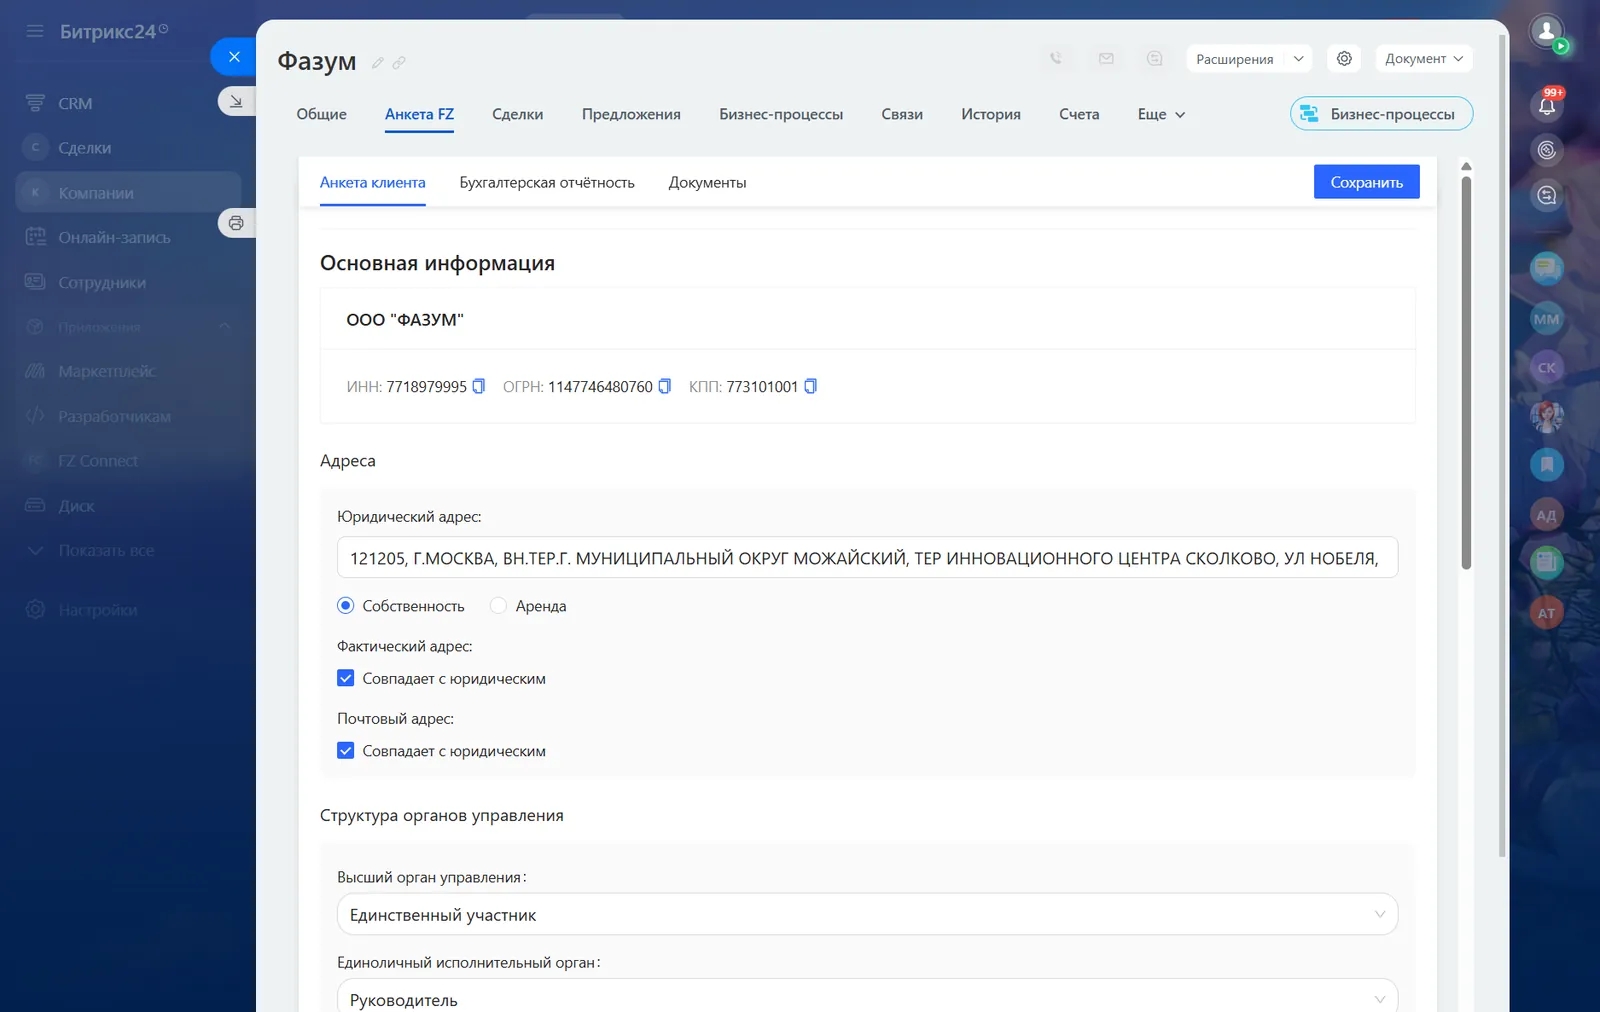Click the link icon next to company title
1600x1012 pixels.
399,63
